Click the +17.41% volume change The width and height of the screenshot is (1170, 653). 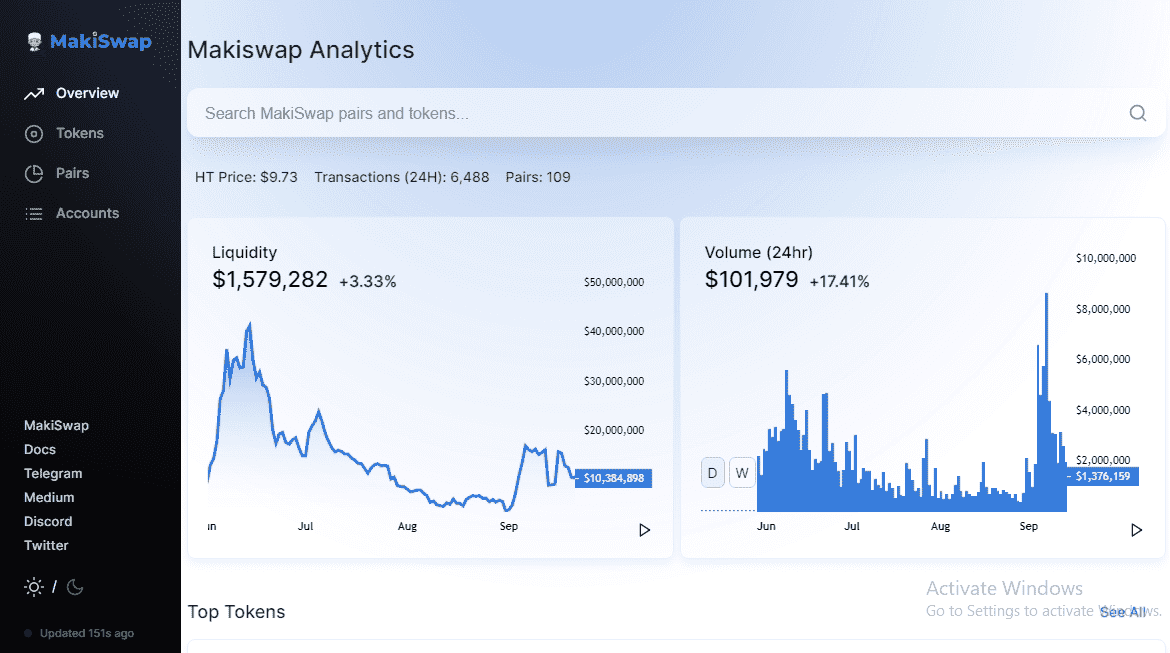(x=839, y=281)
